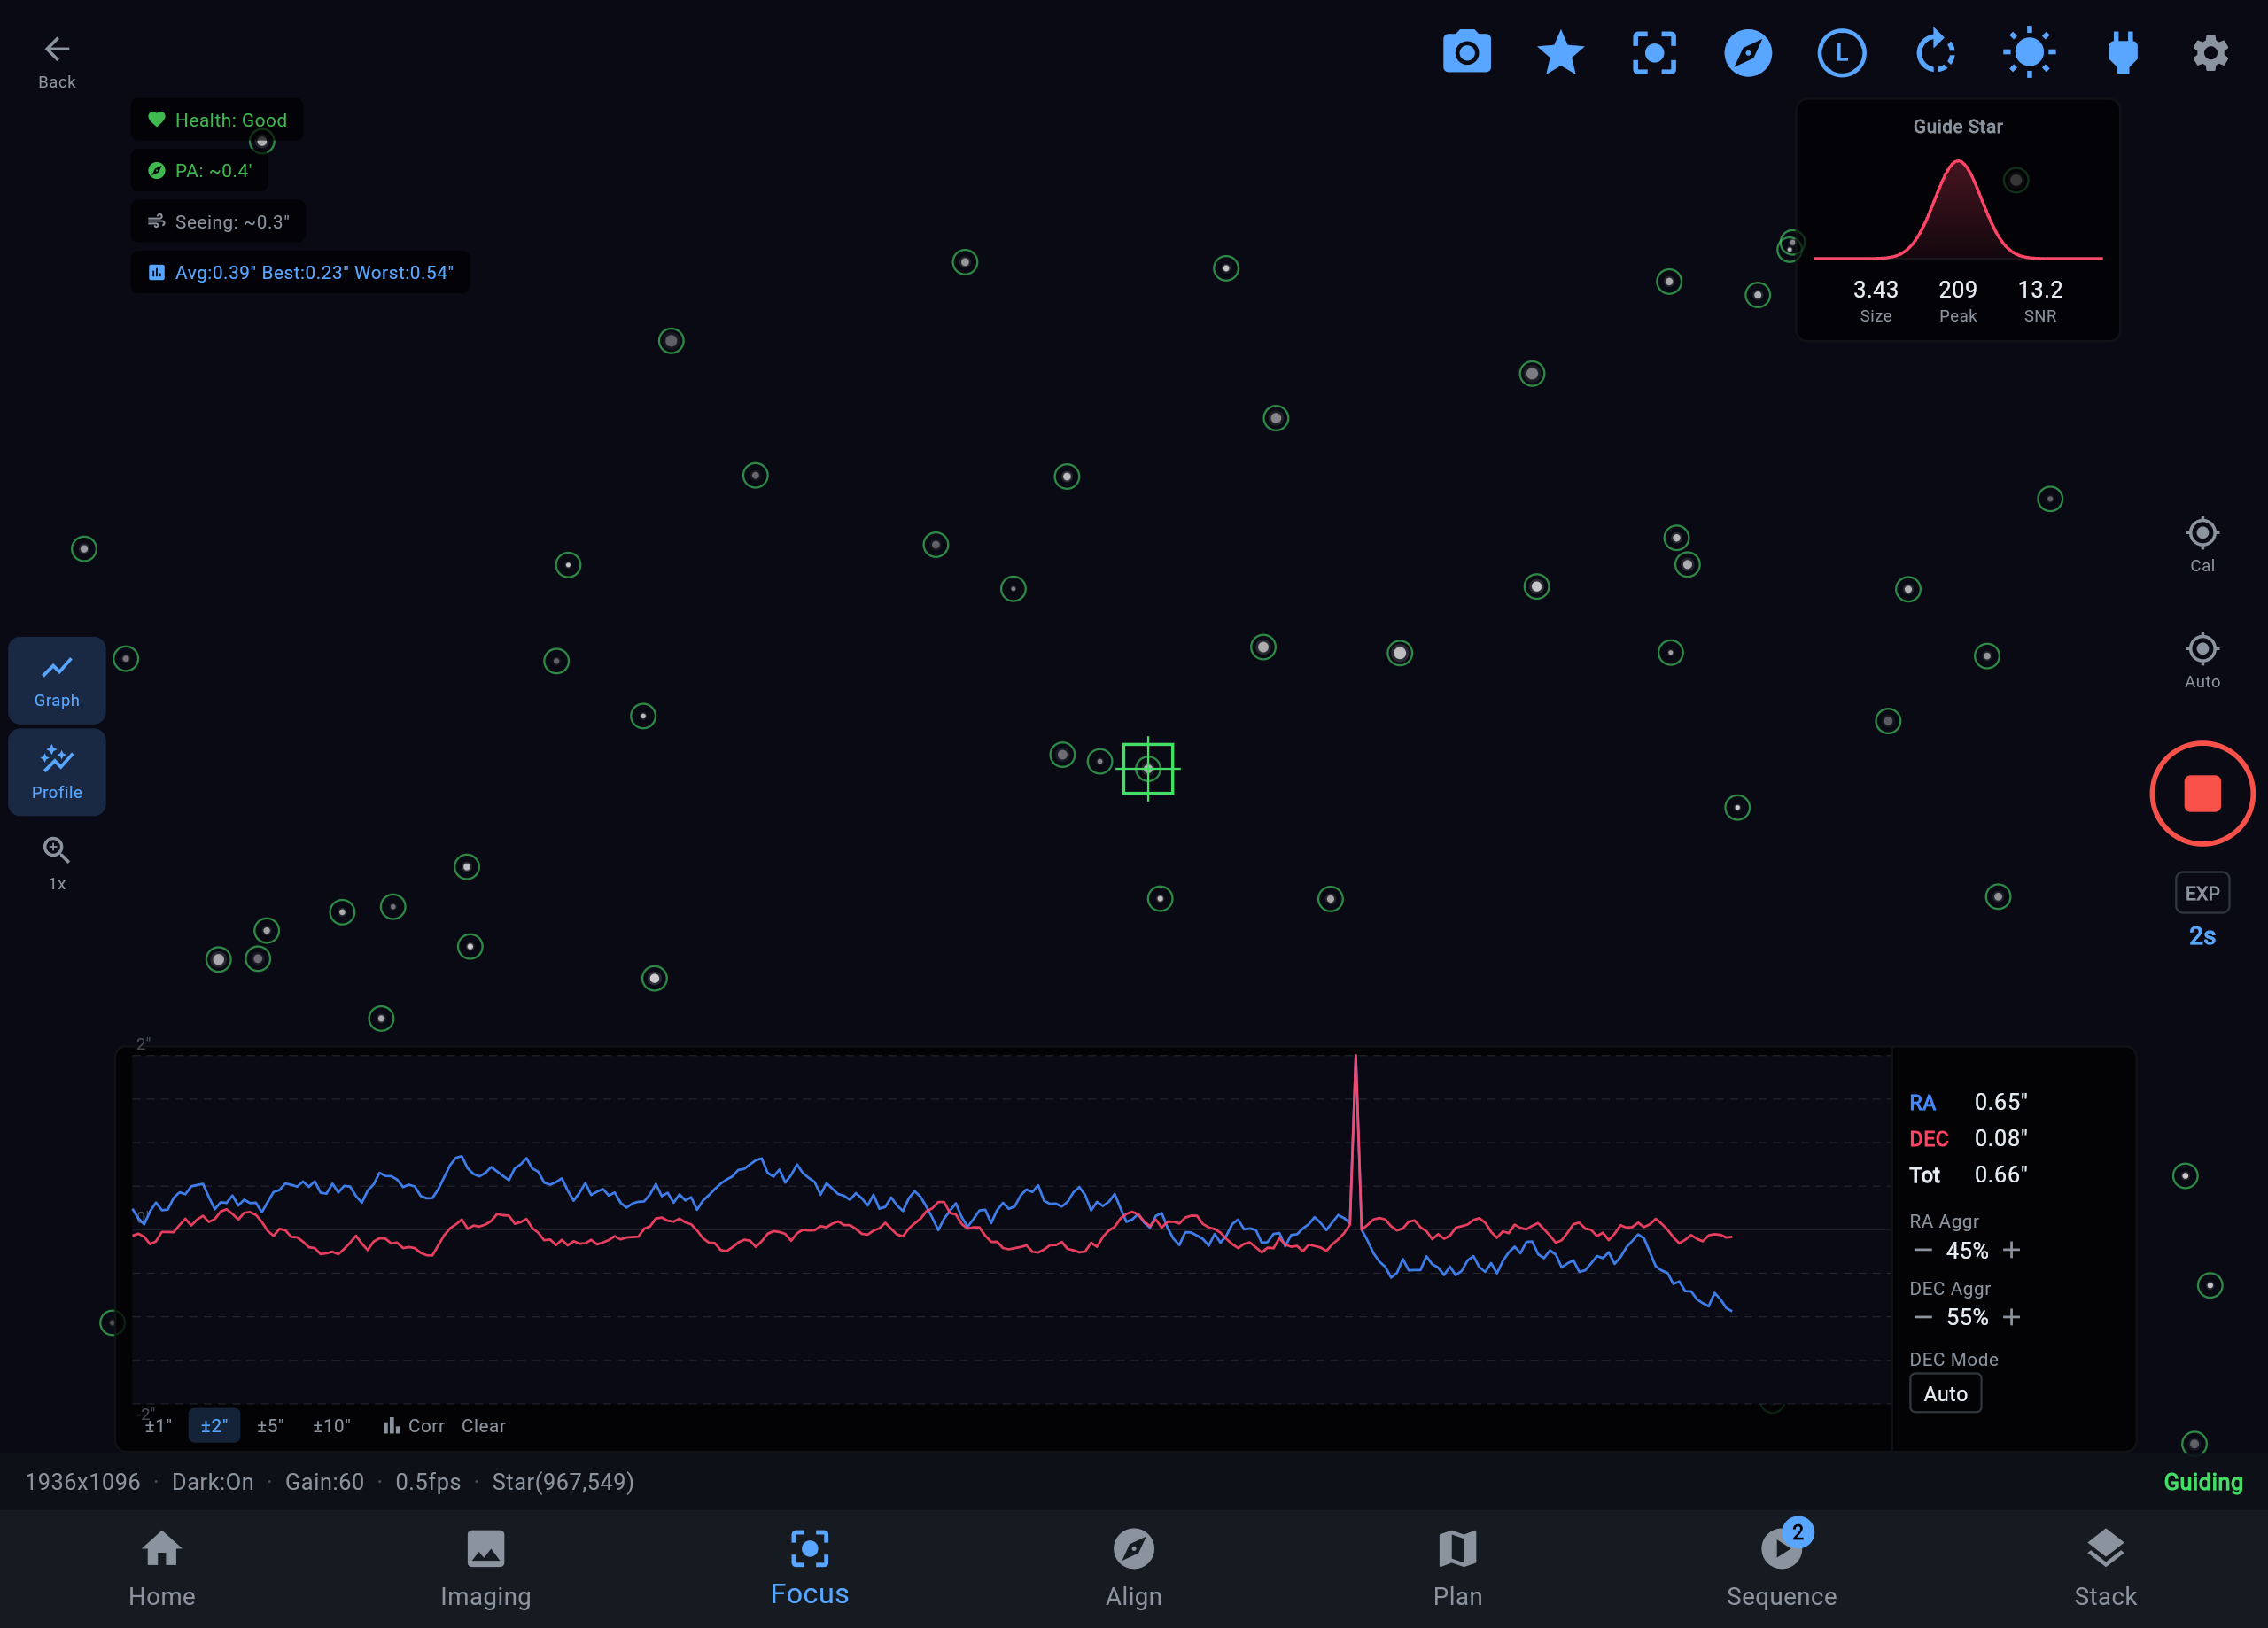Screen dimensions: 2268x1628
Task: Decrease RA aggressiveness with minus
Action: 1923,1250
